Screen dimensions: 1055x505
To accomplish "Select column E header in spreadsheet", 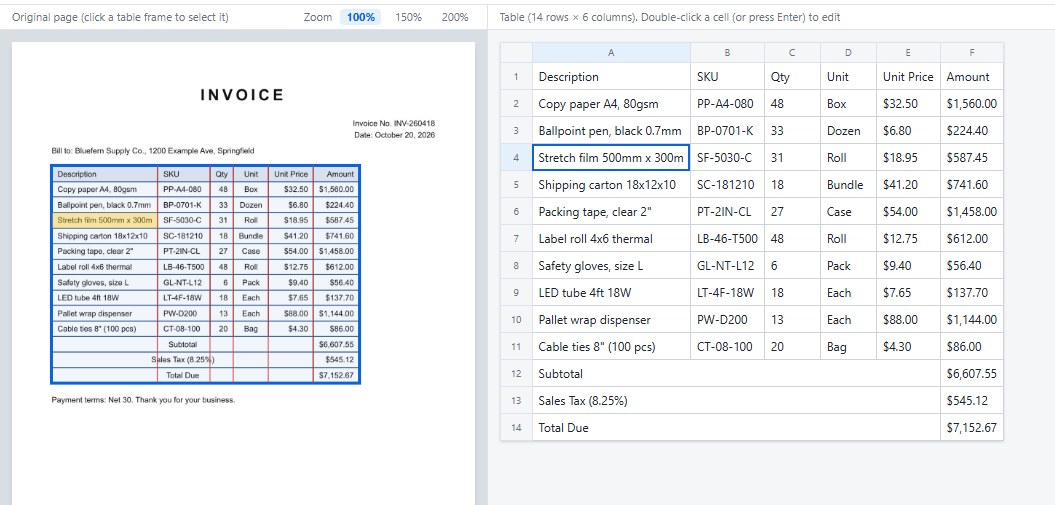I will click(908, 52).
